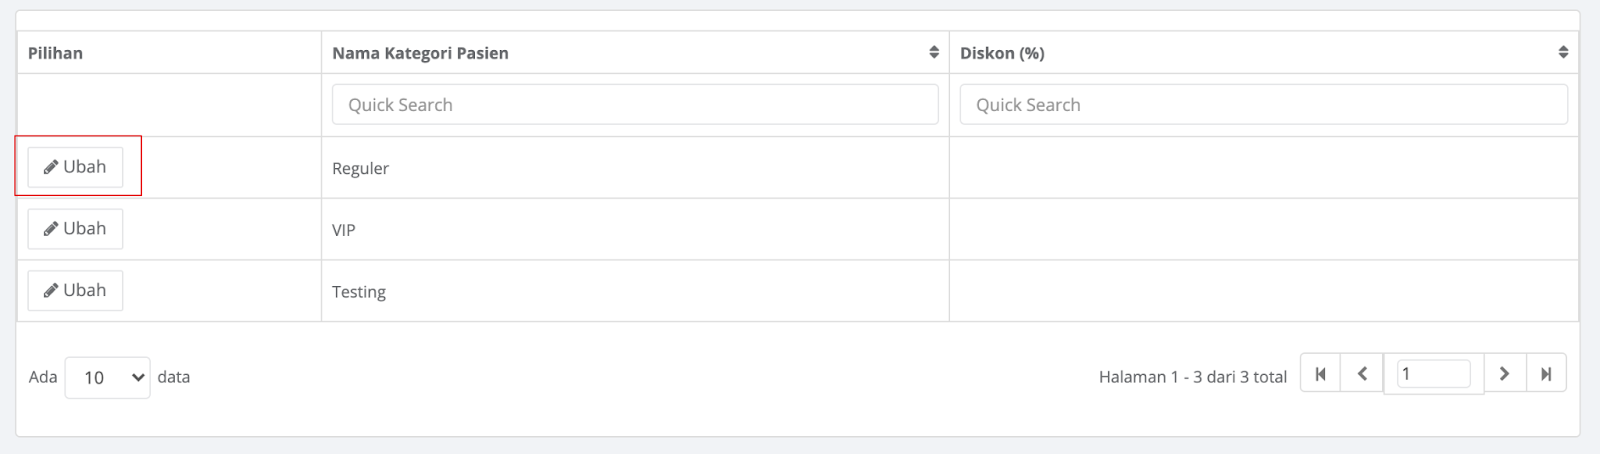Viewport: 1600px width, 454px height.
Task: Open Ubah for the Testing category
Action: point(75,290)
